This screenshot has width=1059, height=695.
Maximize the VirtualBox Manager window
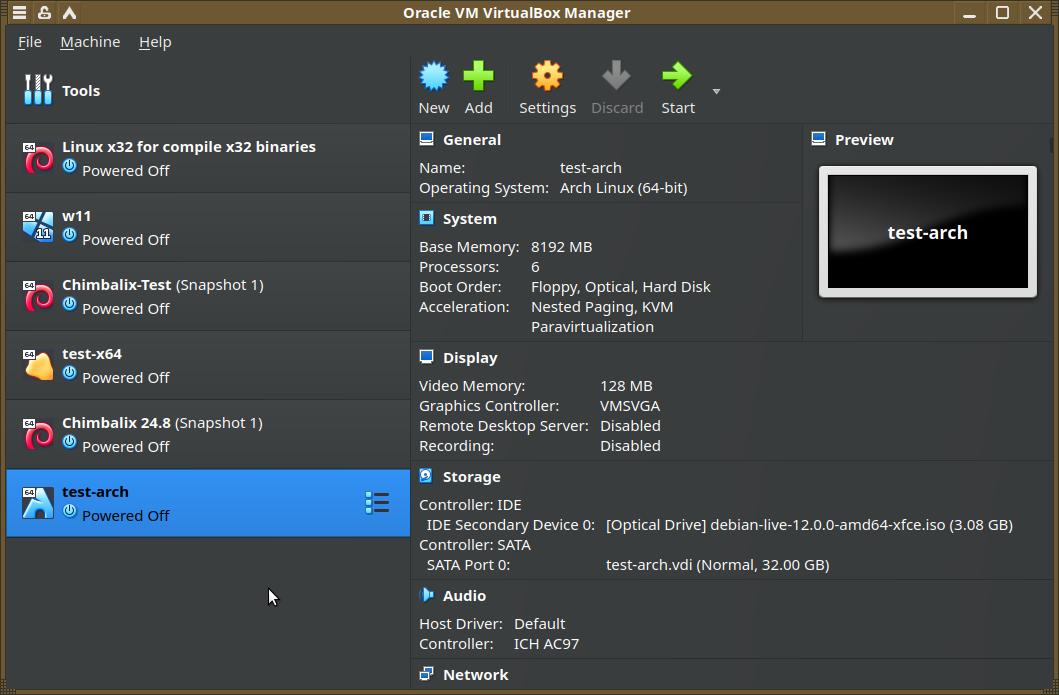pyautogui.click(x=1002, y=12)
